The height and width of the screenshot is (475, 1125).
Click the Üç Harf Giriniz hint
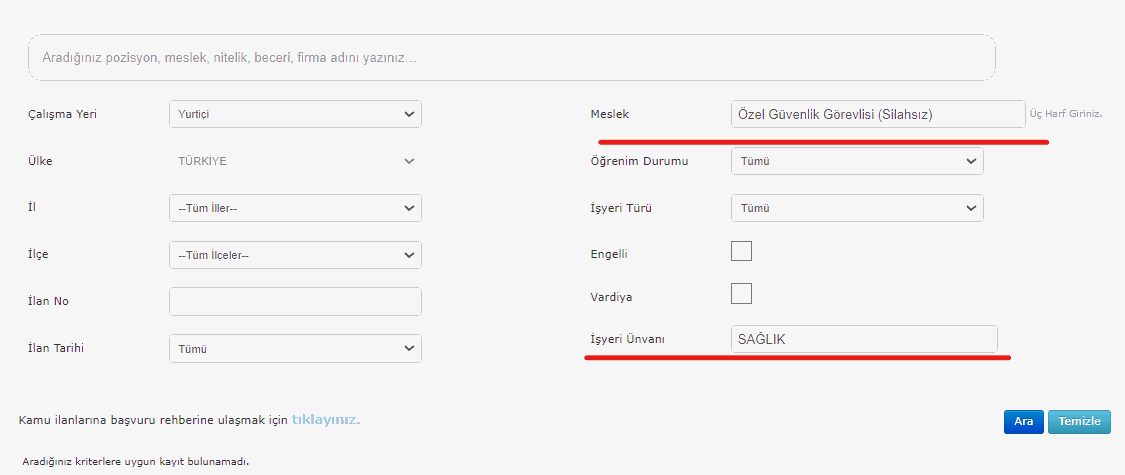(x=1065, y=115)
